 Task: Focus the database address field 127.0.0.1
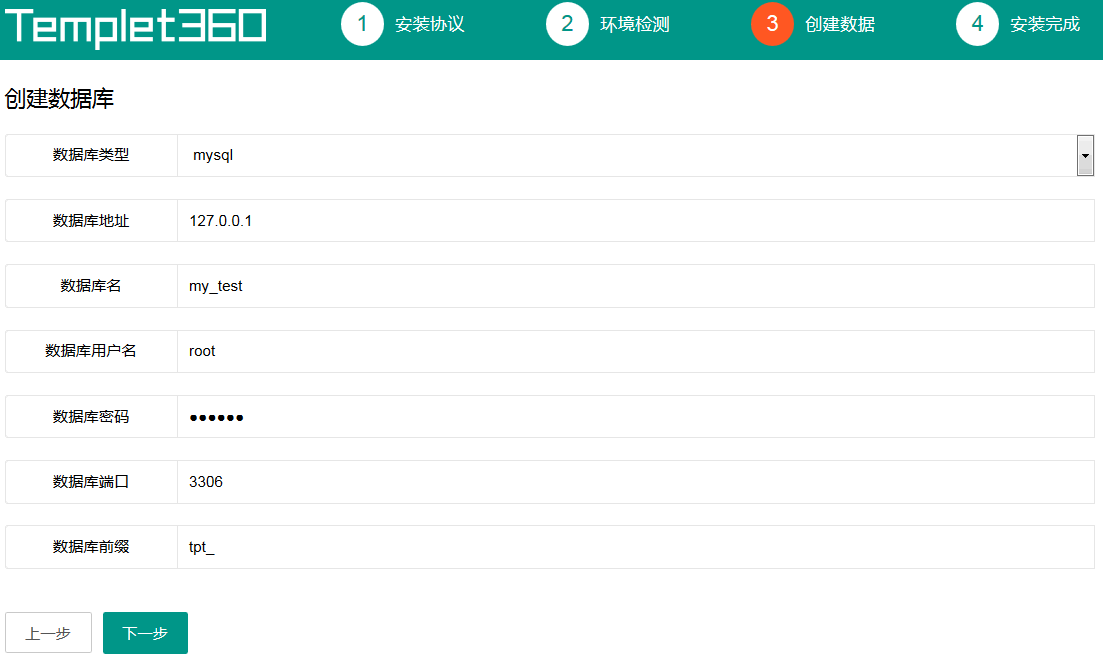coord(635,221)
